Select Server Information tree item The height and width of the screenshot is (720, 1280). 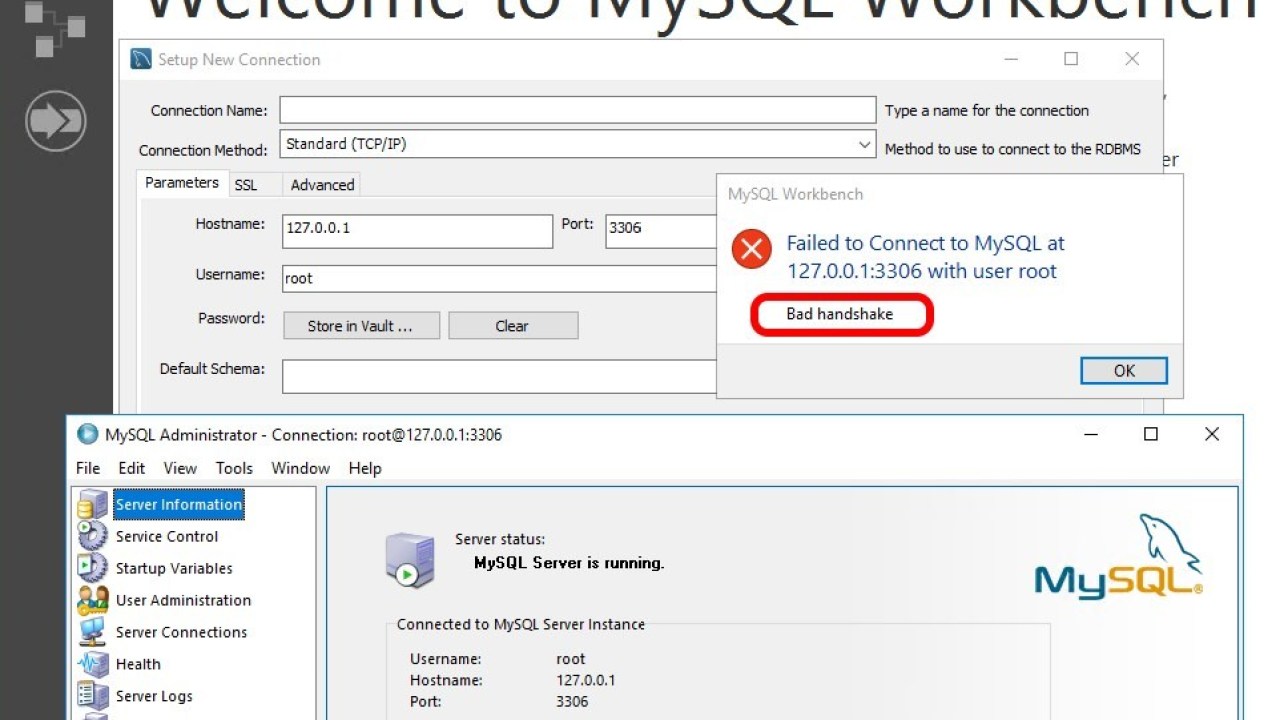click(x=179, y=505)
